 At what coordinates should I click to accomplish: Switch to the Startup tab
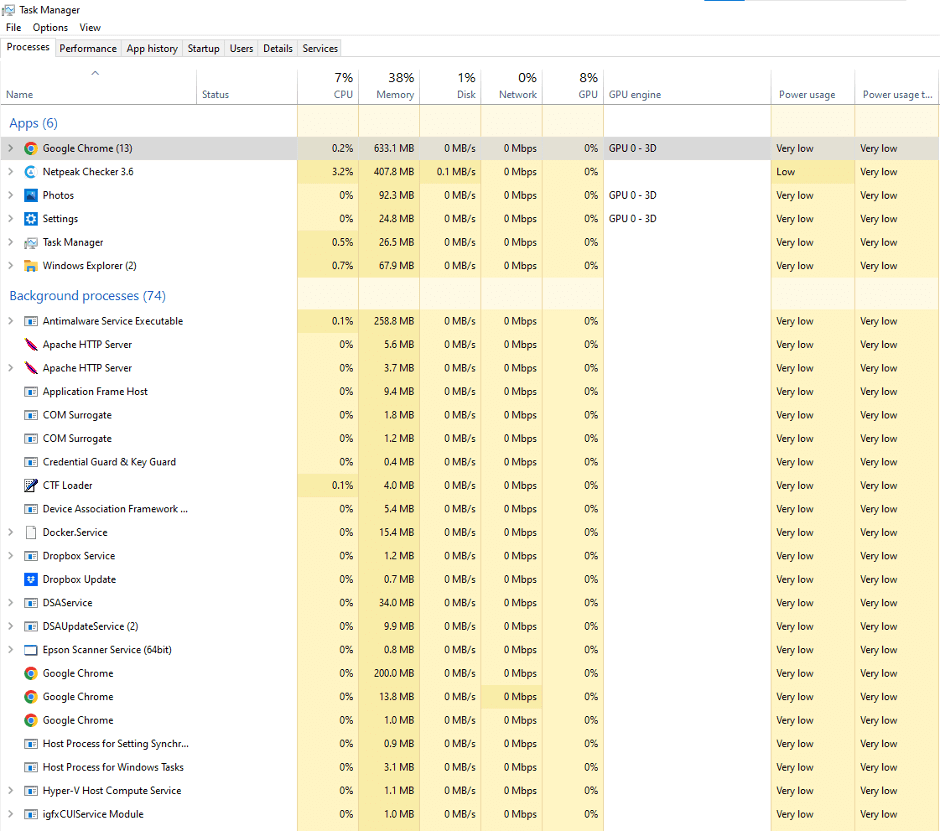(x=203, y=49)
